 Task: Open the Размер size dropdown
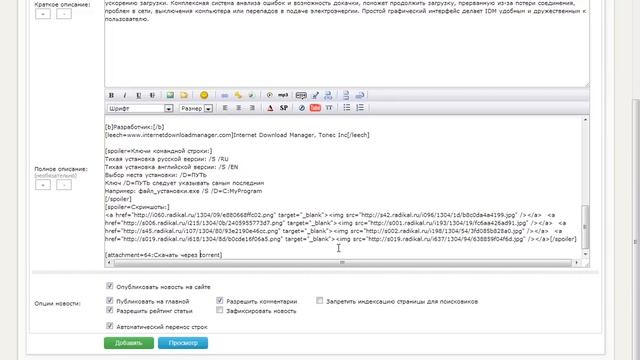tap(196, 109)
